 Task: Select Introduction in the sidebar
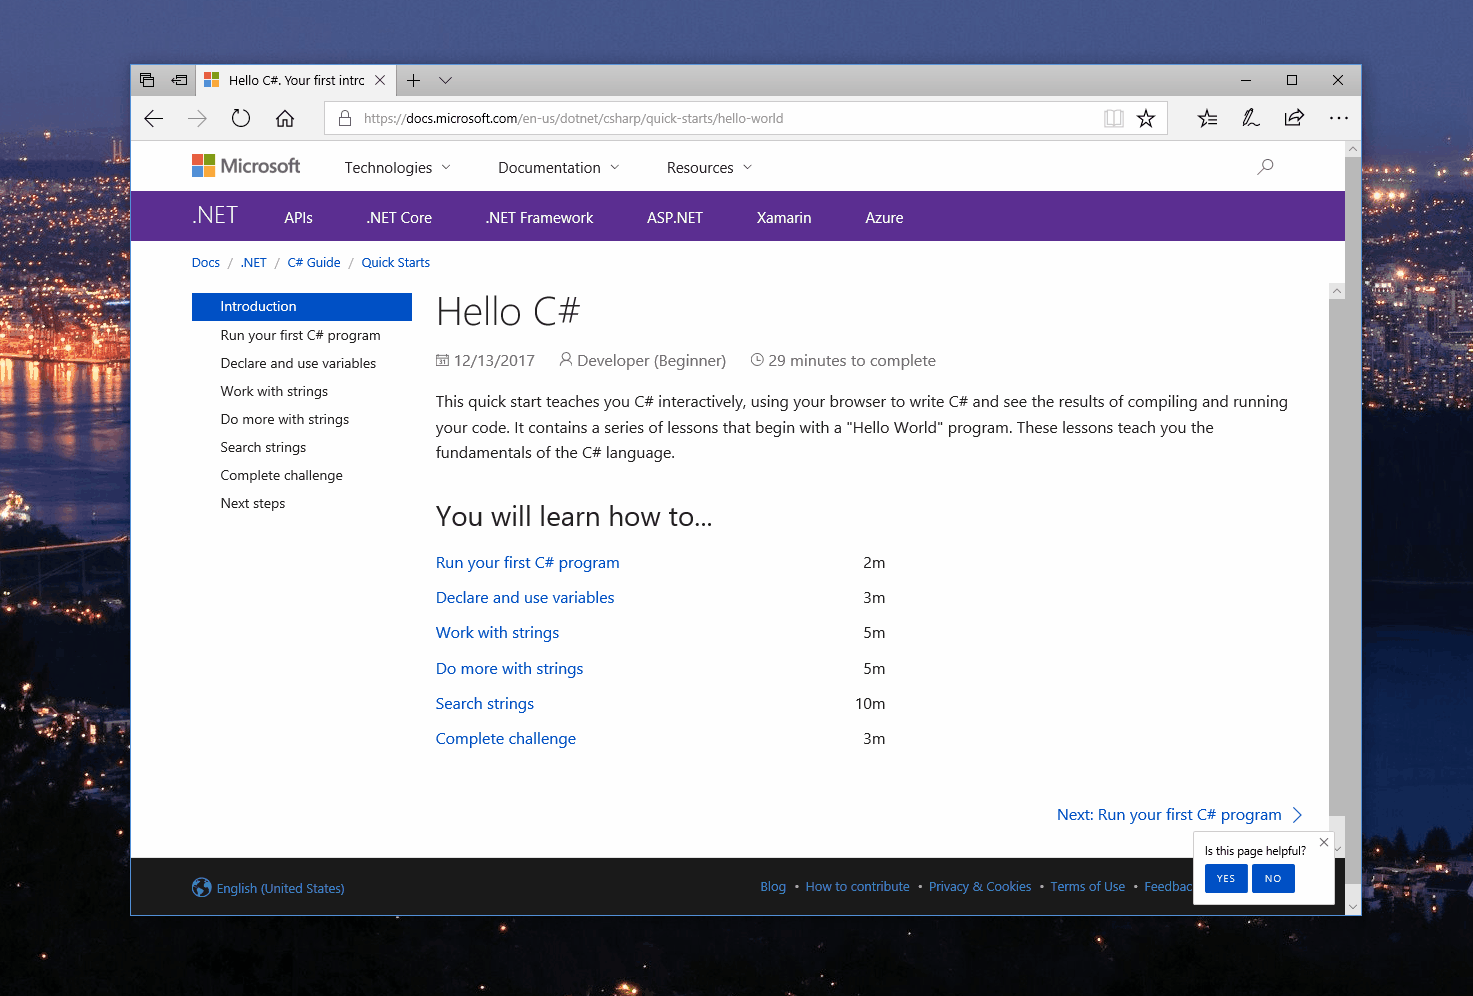coord(302,307)
